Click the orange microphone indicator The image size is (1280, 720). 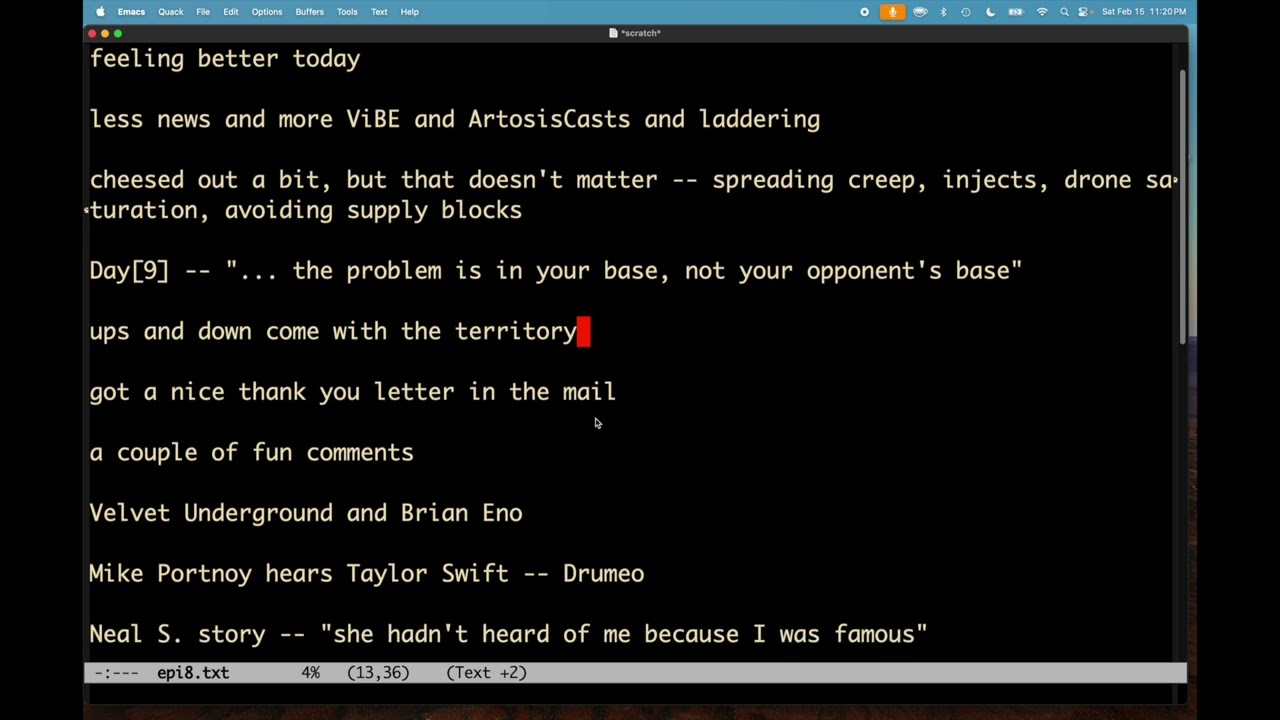pyautogui.click(x=892, y=12)
